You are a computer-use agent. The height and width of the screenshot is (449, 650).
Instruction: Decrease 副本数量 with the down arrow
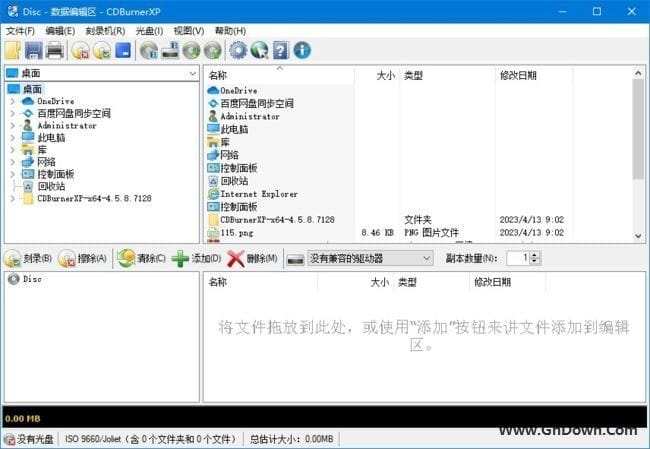click(535, 262)
